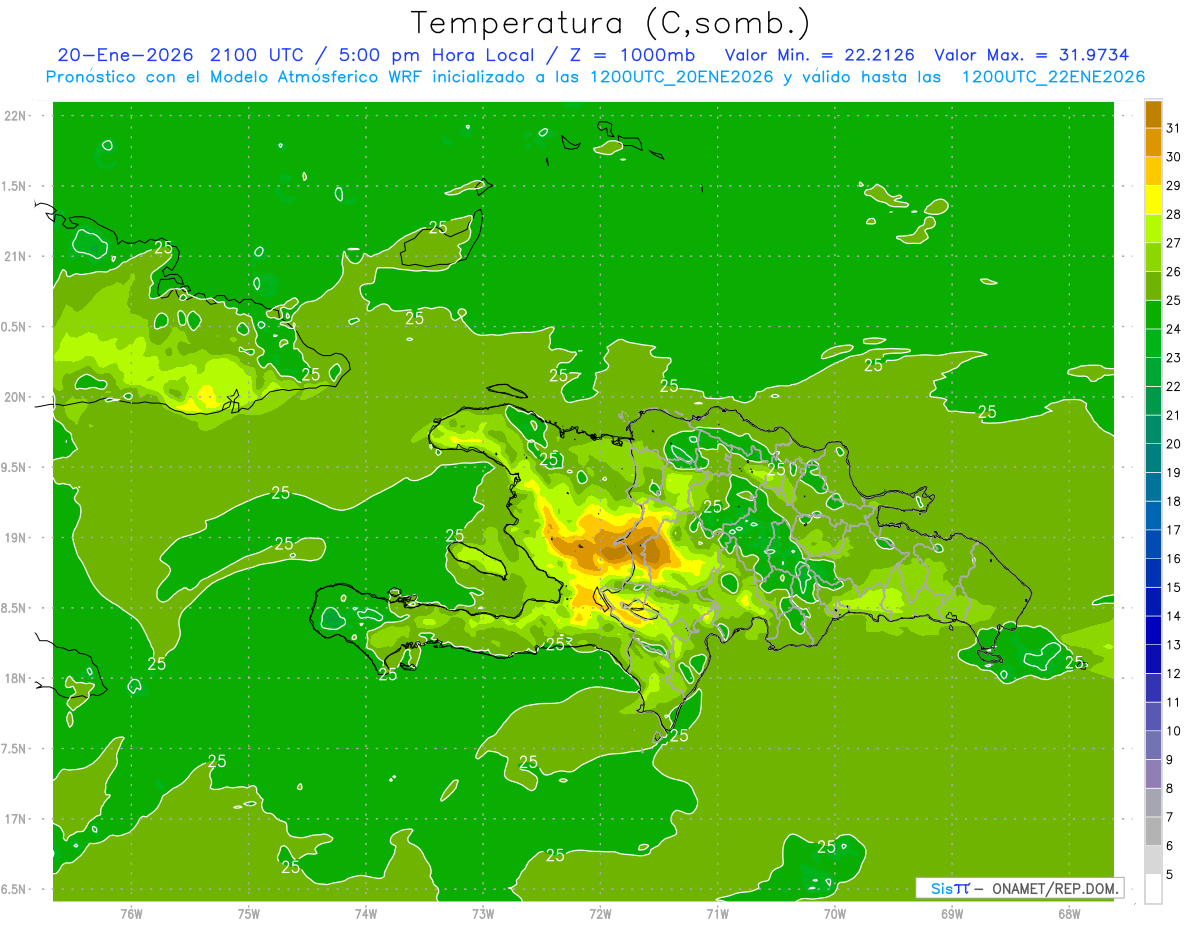Screen dimensions: 1200x927
Task: Click the colorbar label "20"
Action: [1174, 444]
